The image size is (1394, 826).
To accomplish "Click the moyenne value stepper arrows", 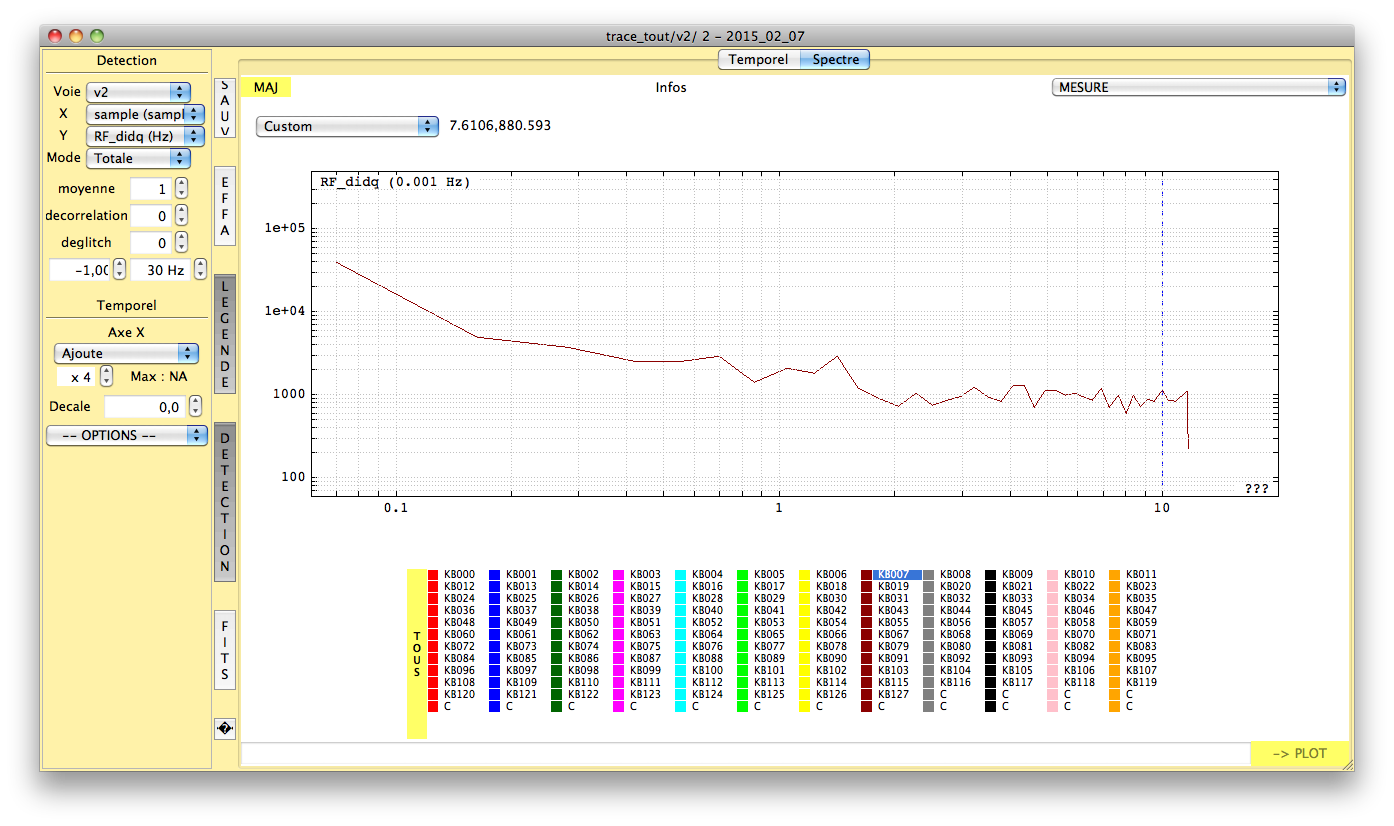I will click(181, 189).
